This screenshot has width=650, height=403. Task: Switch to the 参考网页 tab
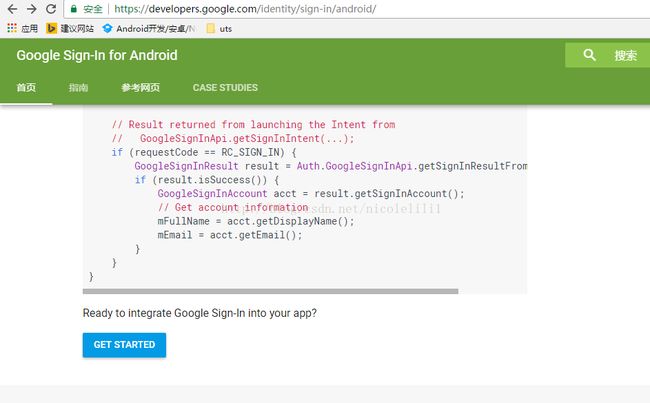point(141,87)
